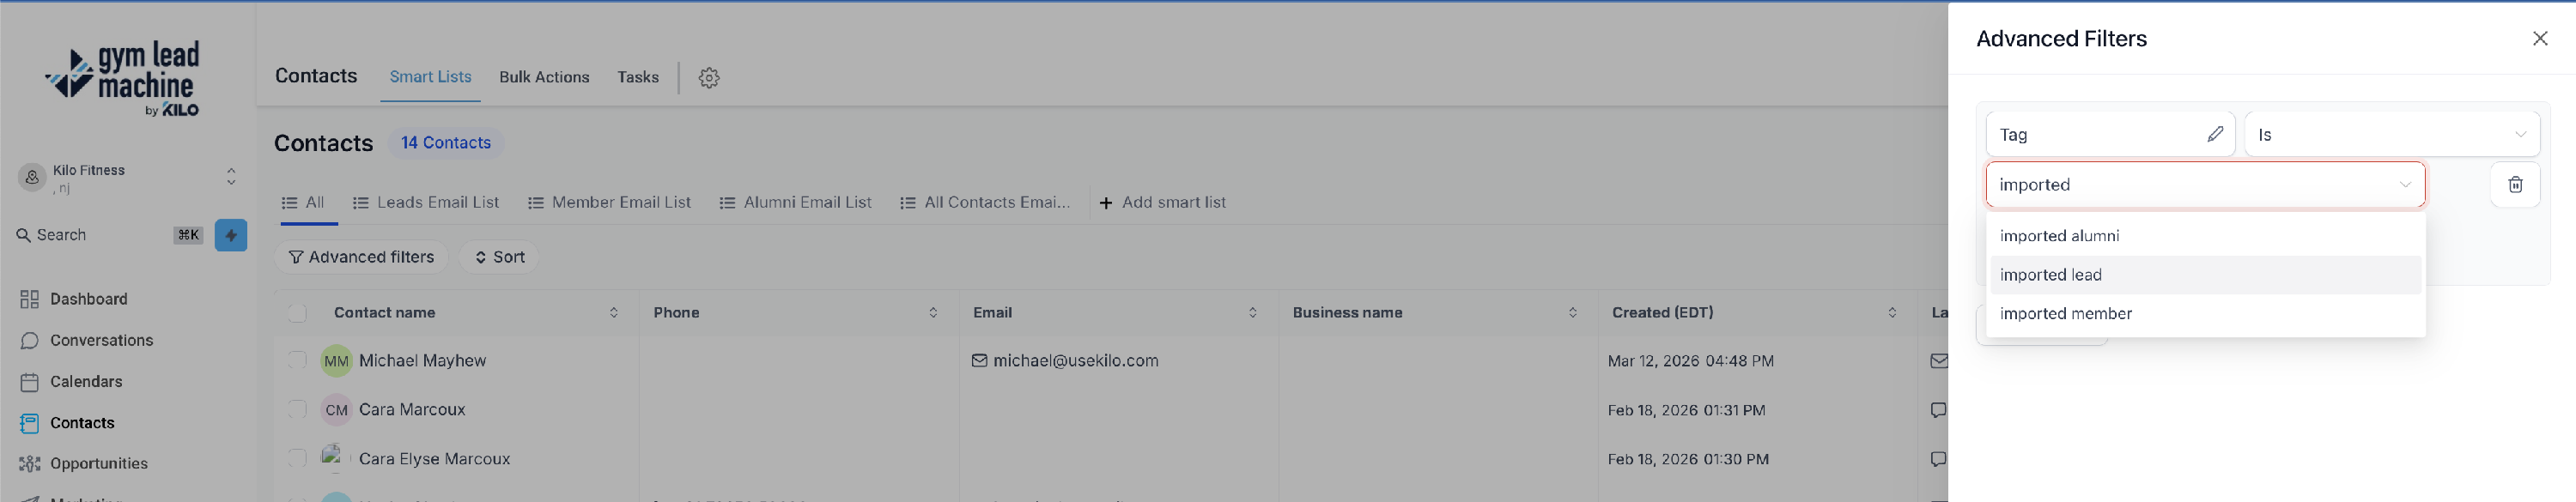This screenshot has height=502, width=2576.
Task: Open the Member Email List tab
Action: point(609,203)
